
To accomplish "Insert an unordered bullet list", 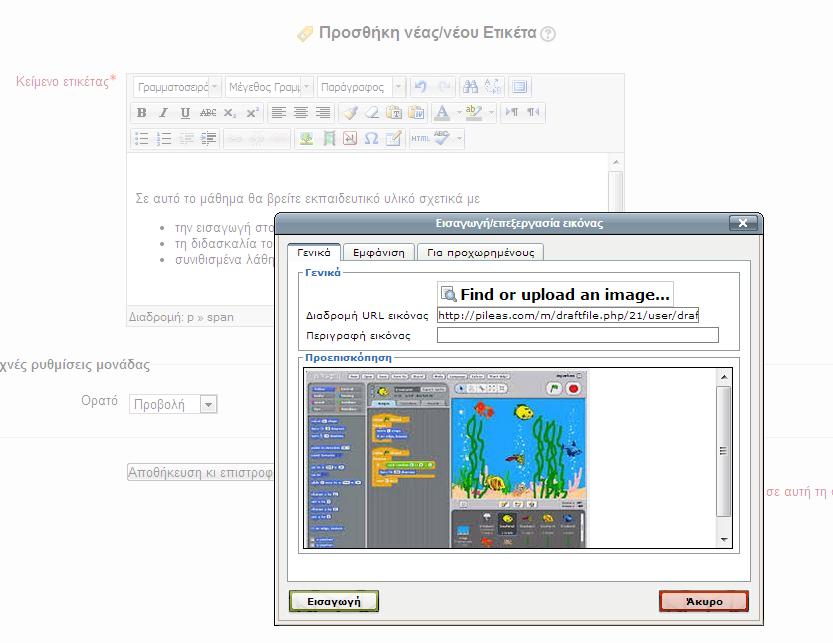I will (141, 139).
